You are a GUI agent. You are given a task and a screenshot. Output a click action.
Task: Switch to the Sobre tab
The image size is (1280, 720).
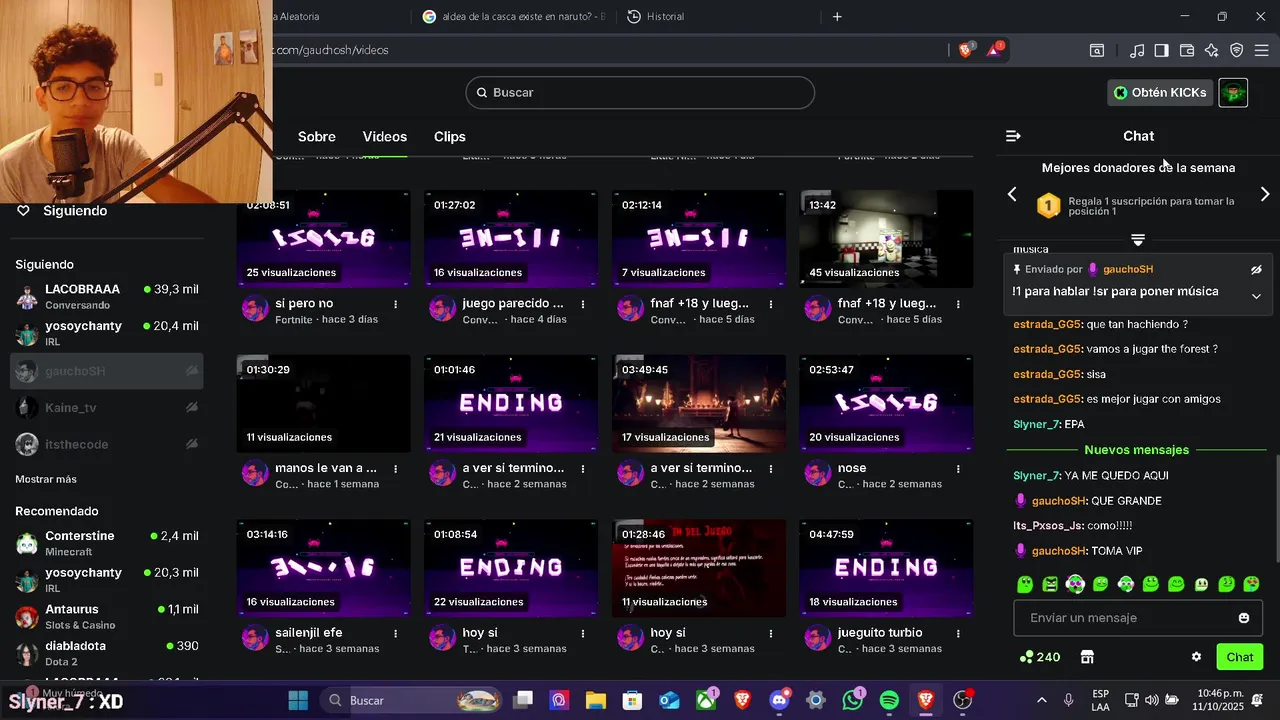point(317,137)
